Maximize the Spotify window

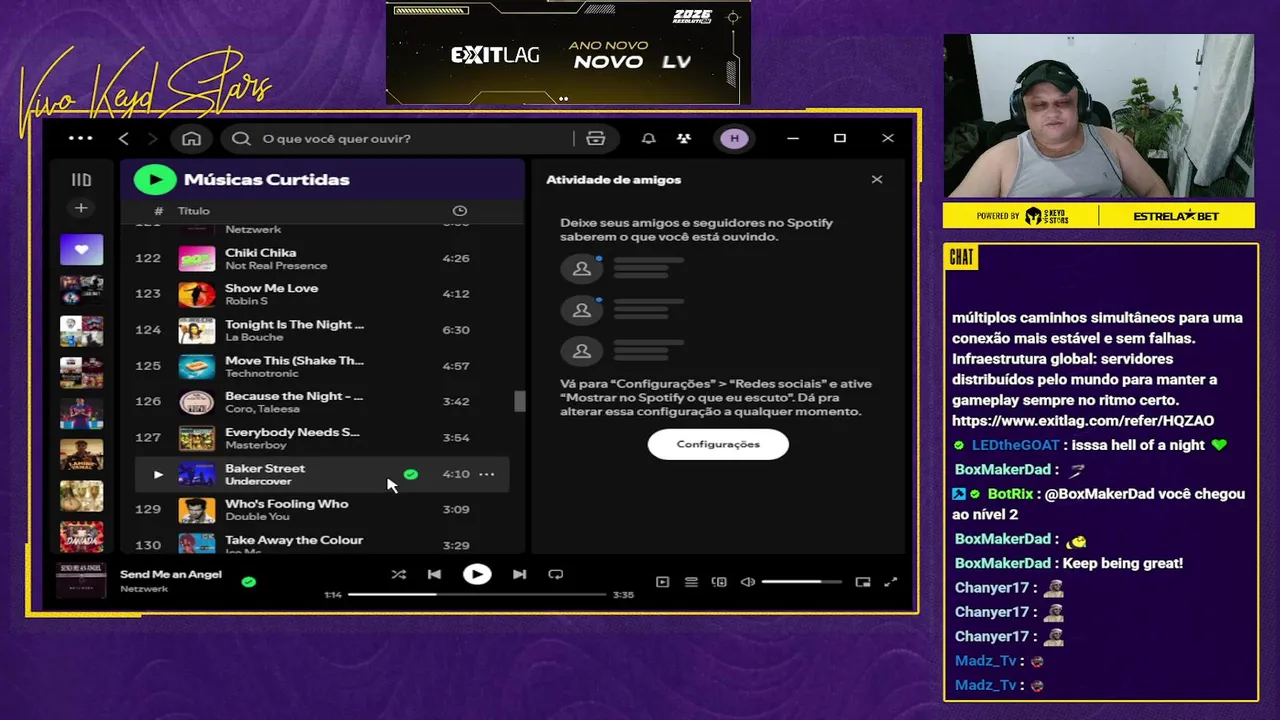click(840, 138)
